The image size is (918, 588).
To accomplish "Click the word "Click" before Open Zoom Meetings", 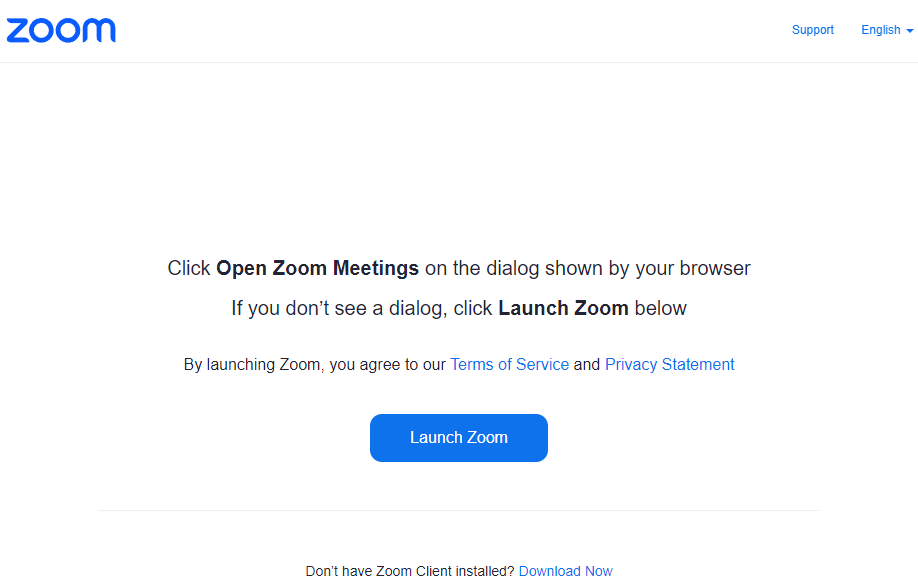I will (189, 268).
